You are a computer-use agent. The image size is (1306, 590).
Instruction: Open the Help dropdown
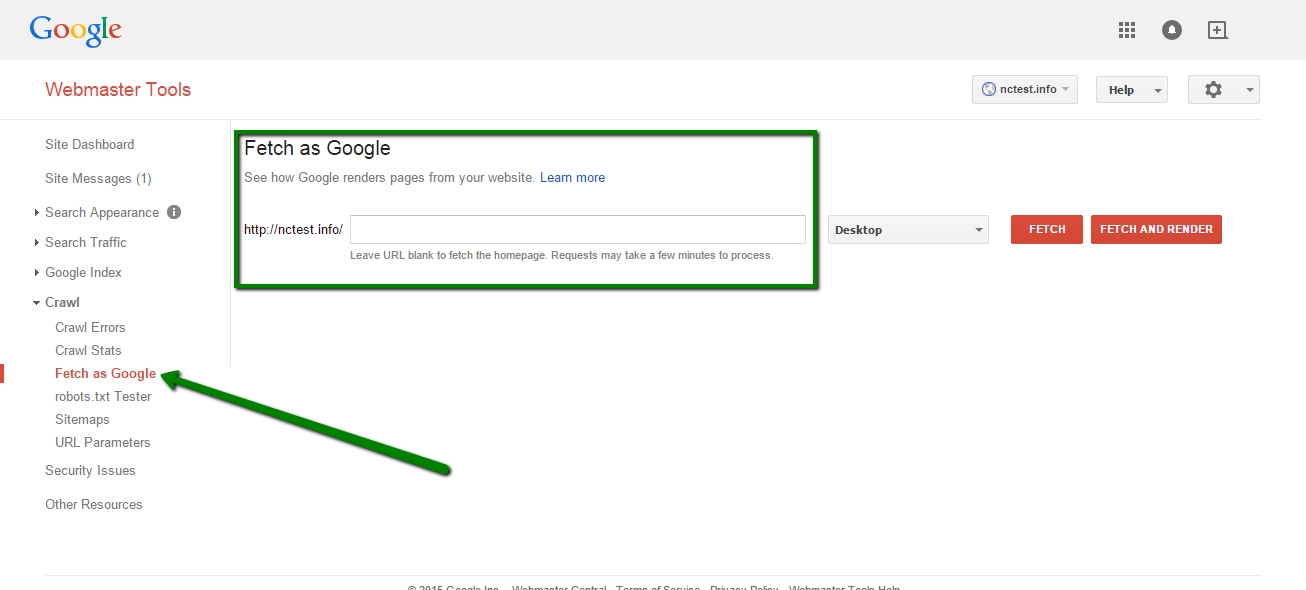pyautogui.click(x=1131, y=89)
